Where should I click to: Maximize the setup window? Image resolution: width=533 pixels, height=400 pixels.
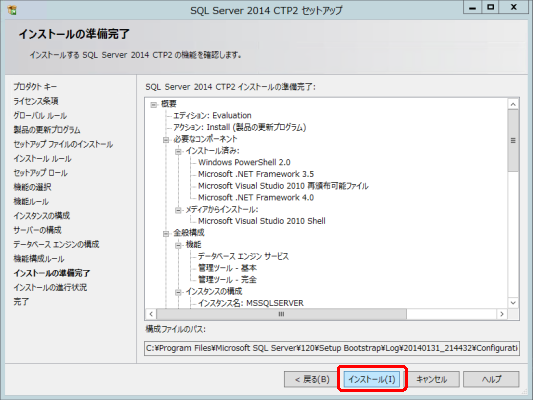491,7
